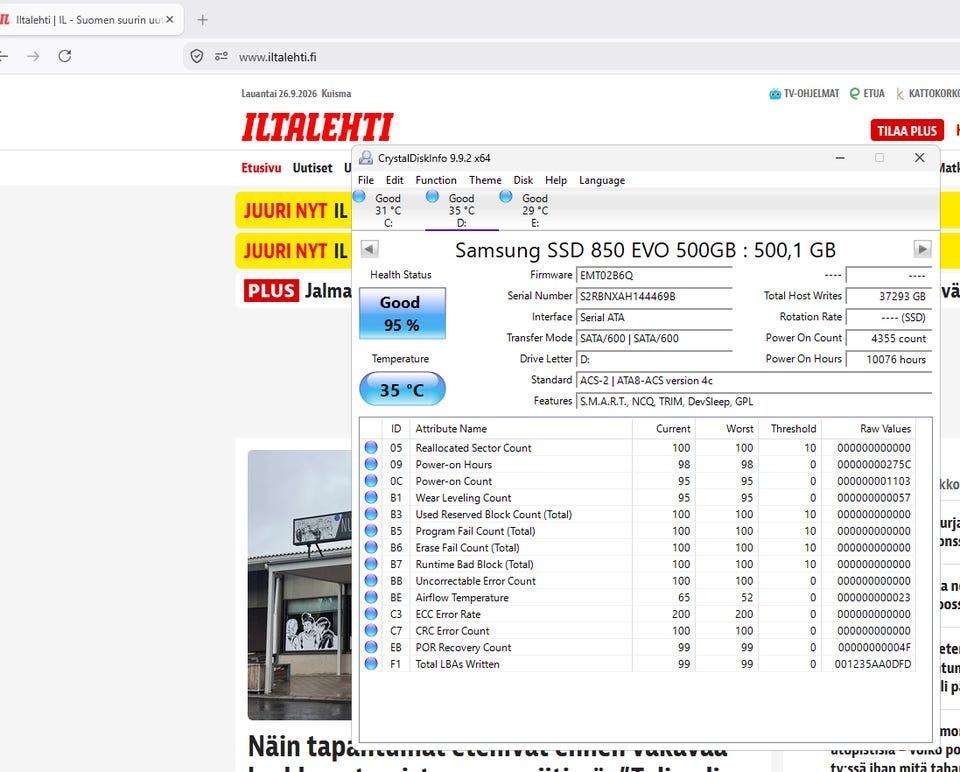This screenshot has width=960, height=772.
Task: Select the C: drive tab at 31 °C
Action: pos(388,210)
